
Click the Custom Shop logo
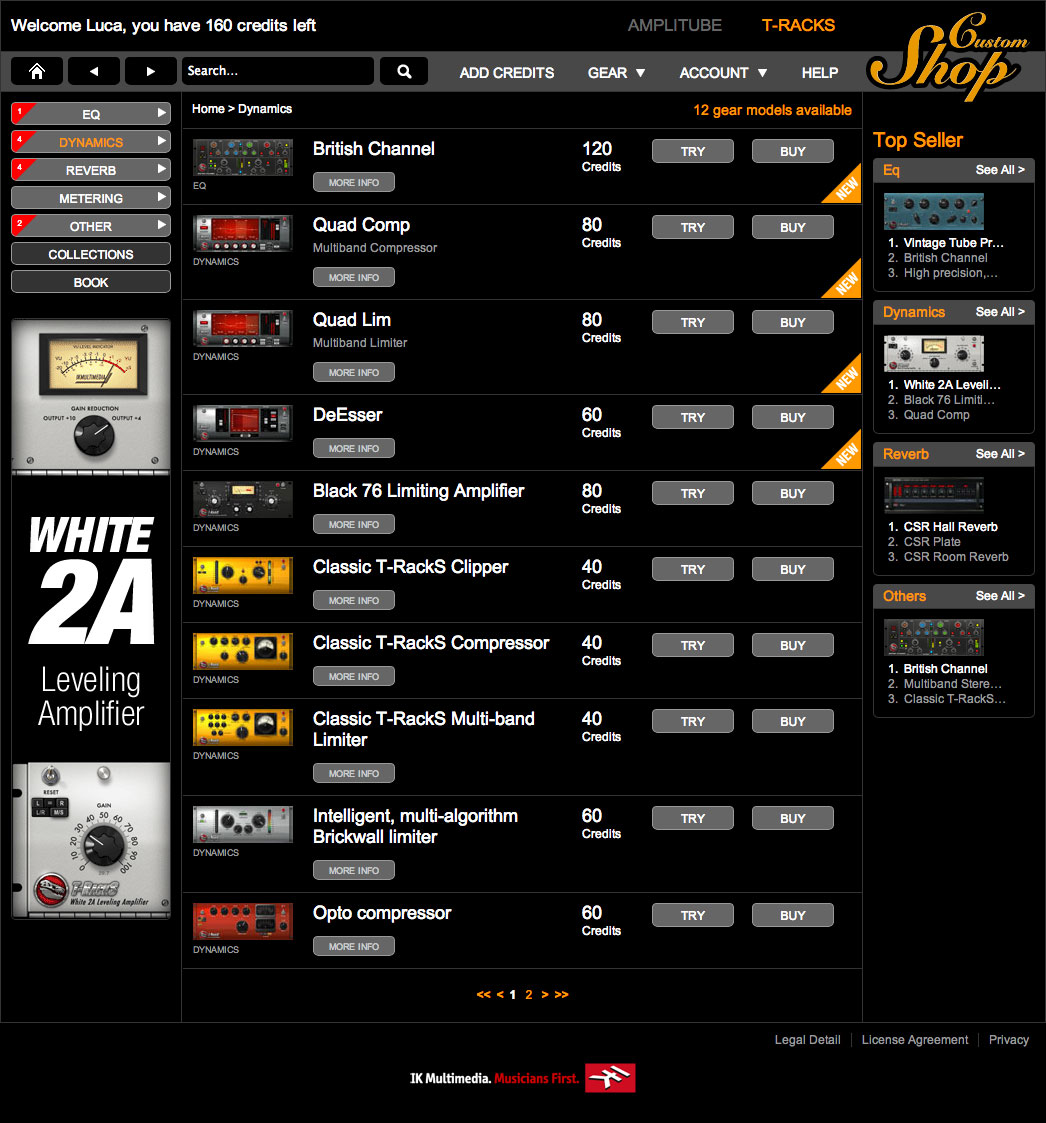[x=945, y=60]
